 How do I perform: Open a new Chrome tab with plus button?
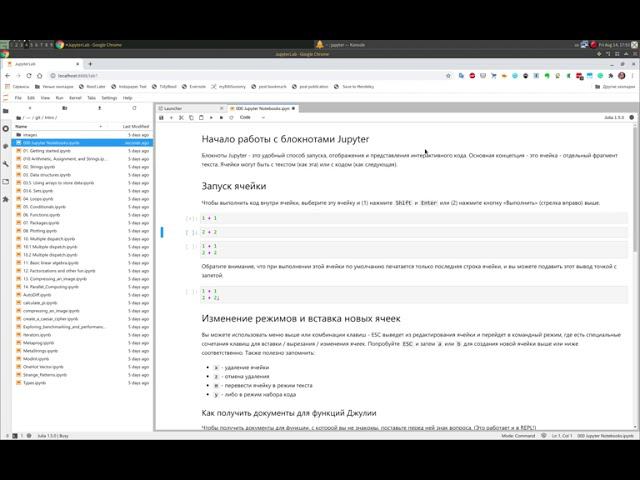pyautogui.click(x=90, y=64)
